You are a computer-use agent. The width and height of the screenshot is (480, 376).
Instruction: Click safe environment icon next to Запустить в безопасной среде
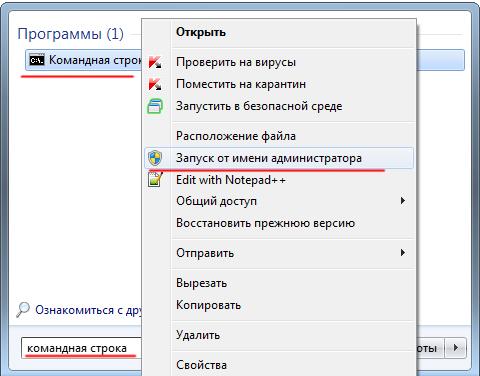pyautogui.click(x=155, y=106)
